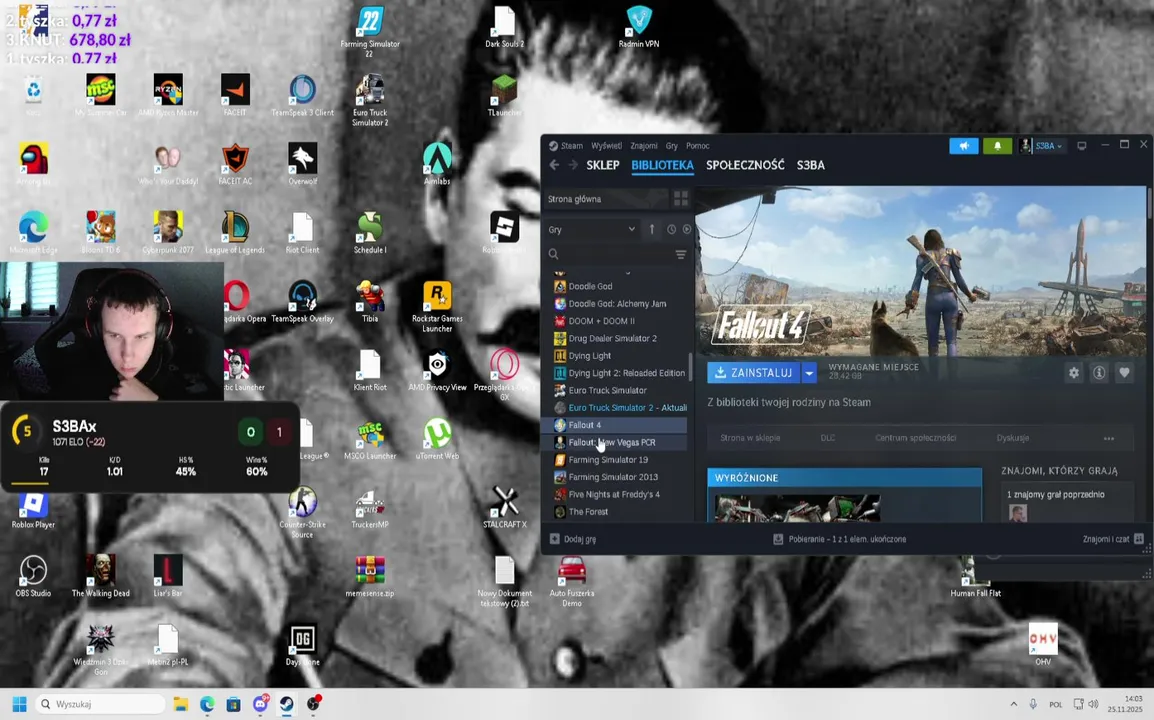Open TeamSpeak 3 Client desktop icon
Screen dimensions: 1154x720
[x=302, y=96]
